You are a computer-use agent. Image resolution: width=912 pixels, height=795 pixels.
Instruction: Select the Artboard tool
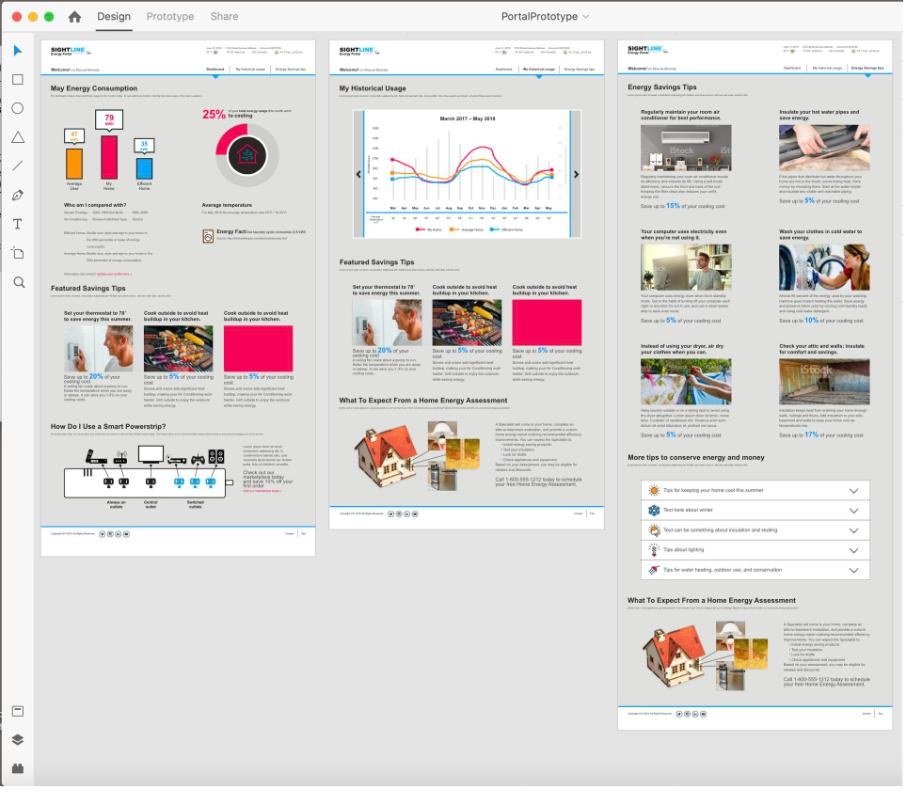pyautogui.click(x=18, y=255)
